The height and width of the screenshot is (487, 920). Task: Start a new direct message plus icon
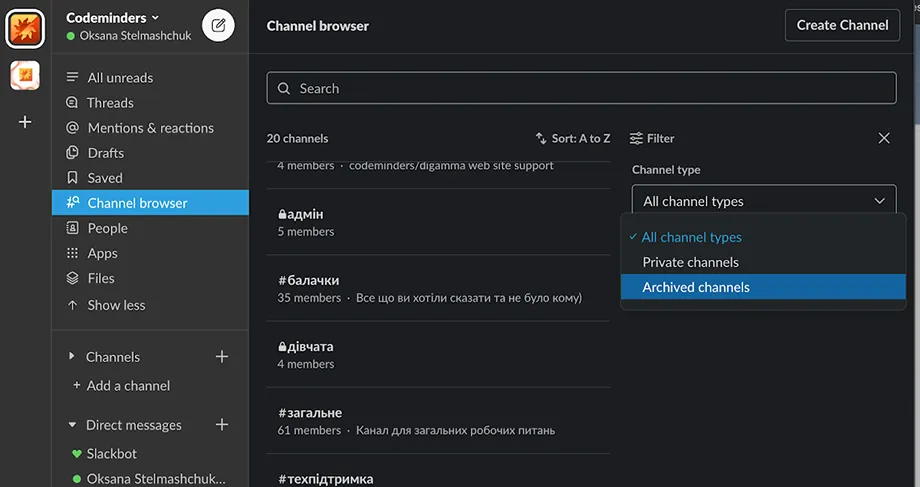tap(222, 424)
